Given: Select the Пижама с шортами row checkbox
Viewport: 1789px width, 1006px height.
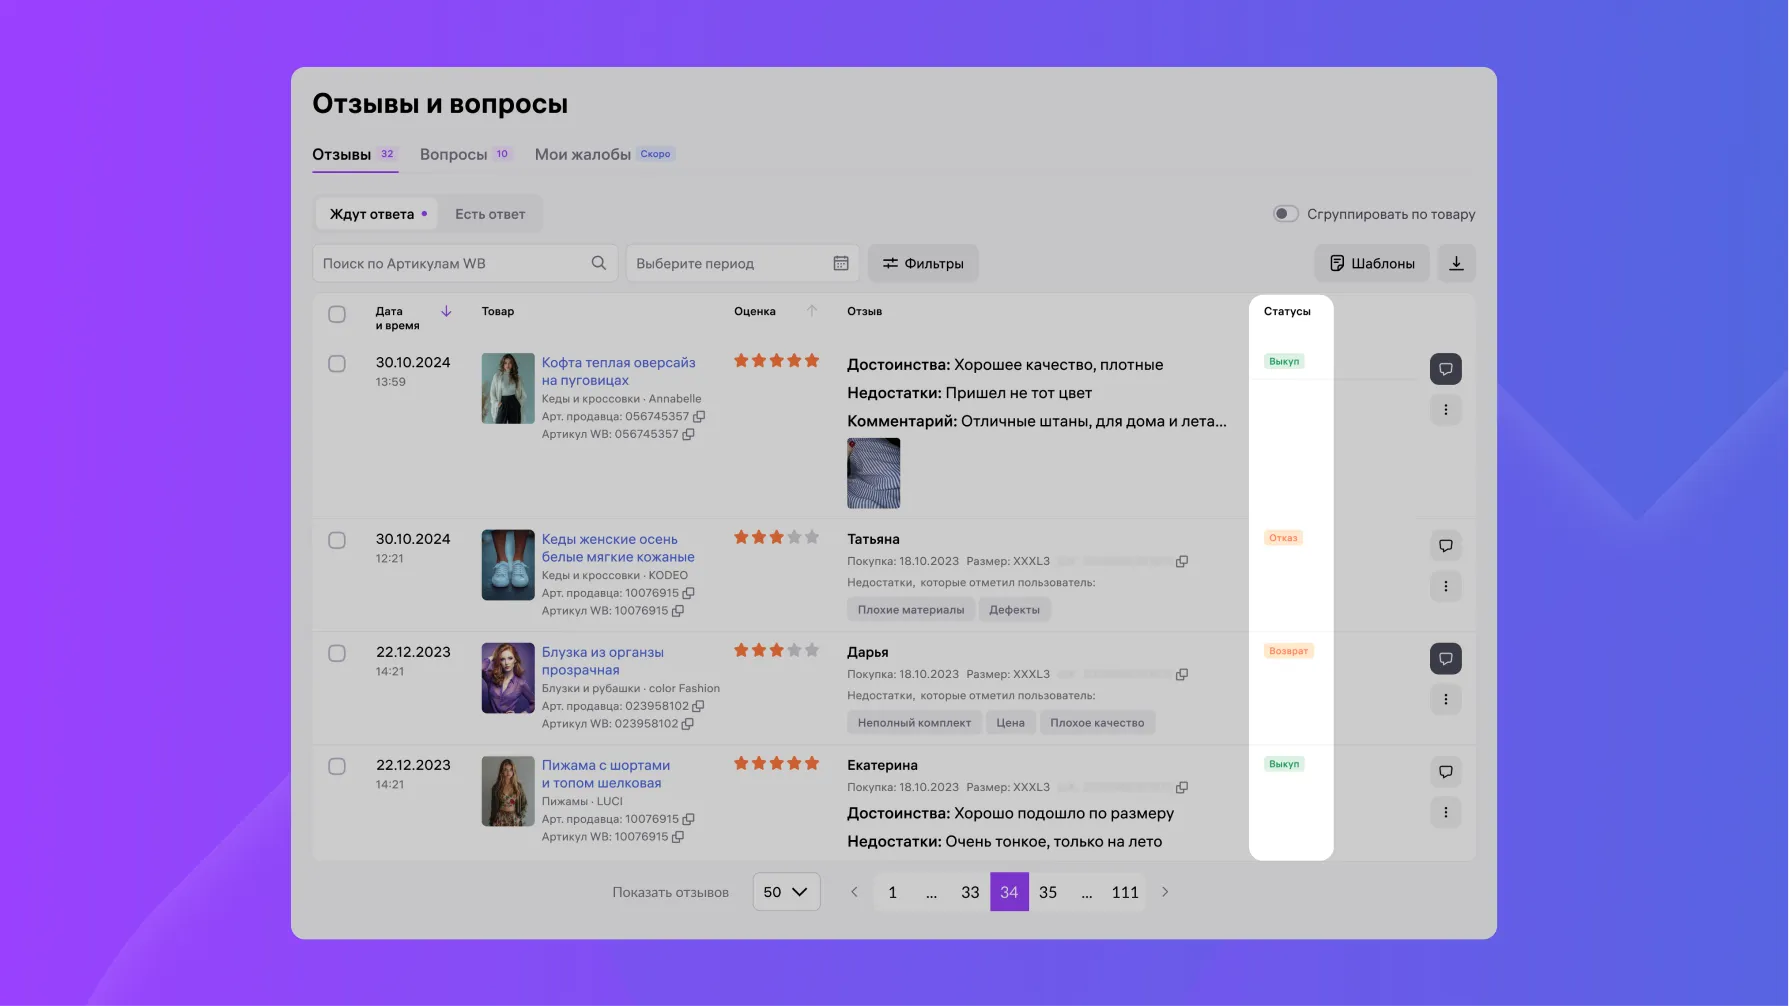Looking at the screenshot, I should point(337,766).
